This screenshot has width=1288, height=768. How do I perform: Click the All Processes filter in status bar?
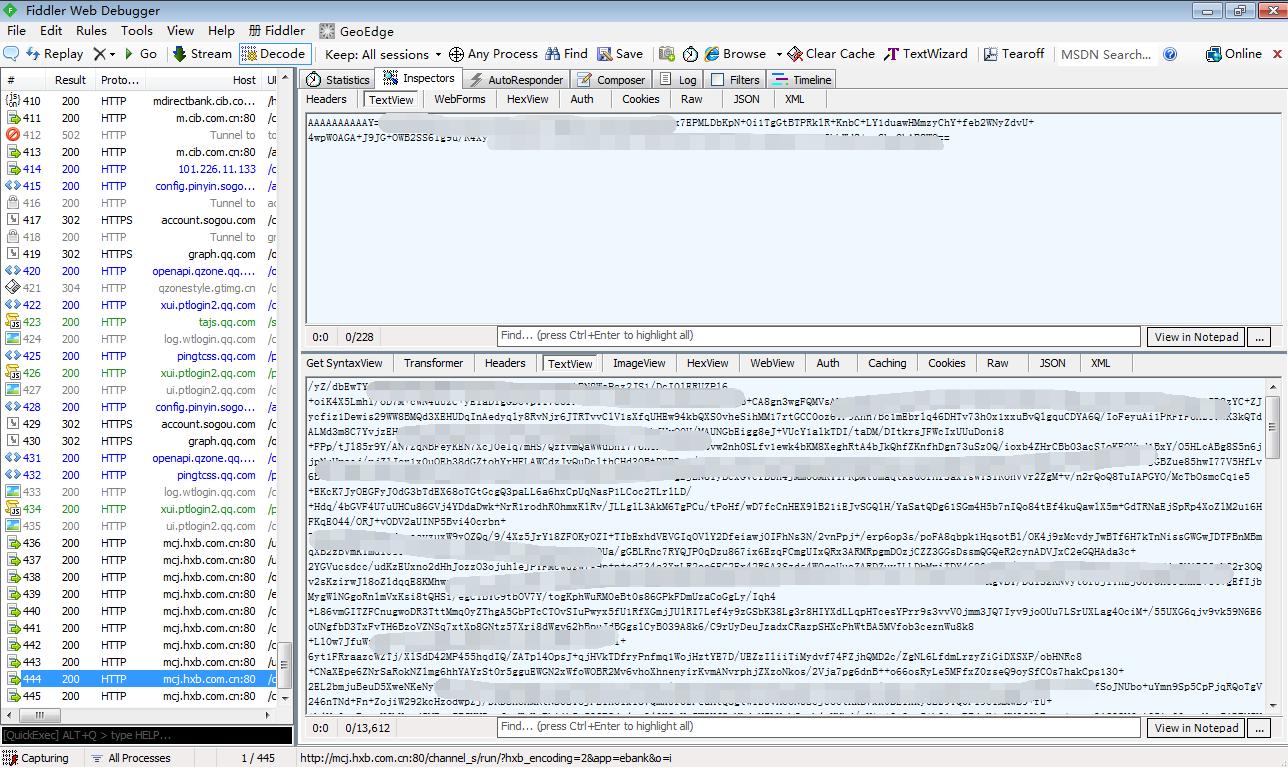(130, 758)
